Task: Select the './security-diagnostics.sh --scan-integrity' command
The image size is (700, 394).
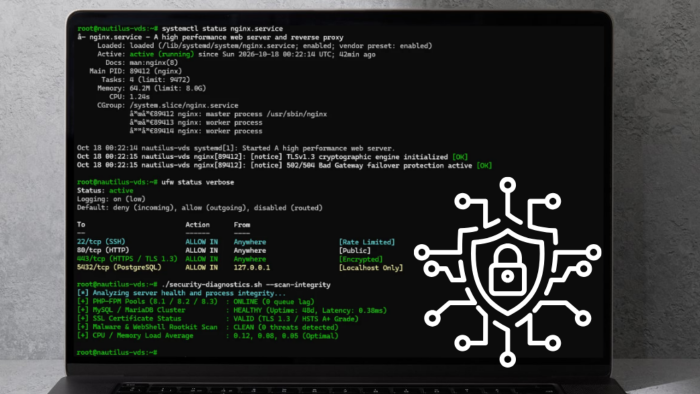Action: click(x=246, y=284)
